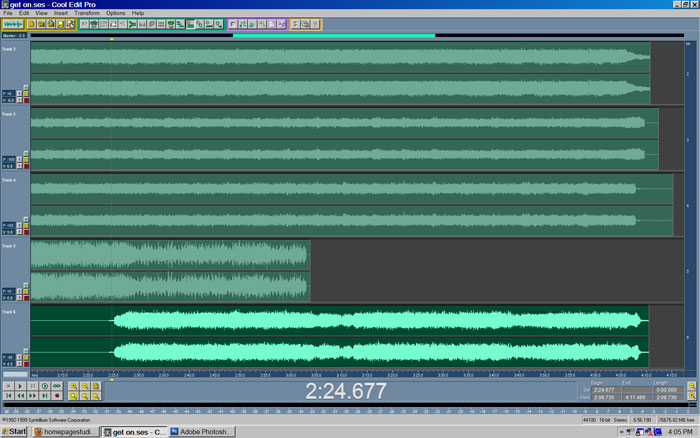Click the Windows Start button
This screenshot has width=700, height=438.
pyautogui.click(x=14, y=431)
